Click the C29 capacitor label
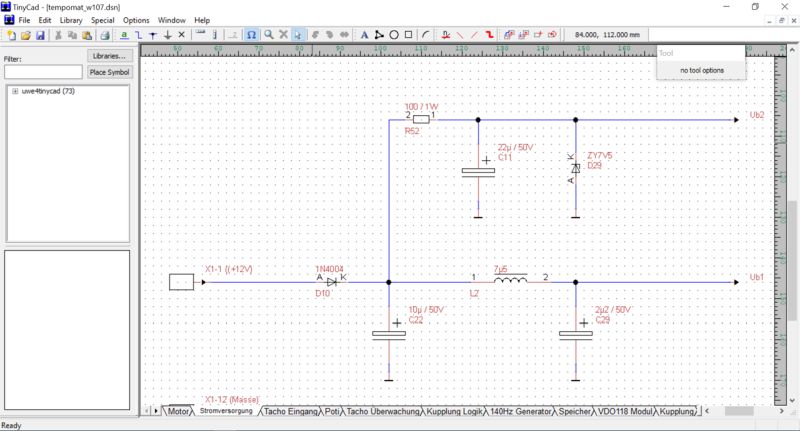 coord(603,320)
